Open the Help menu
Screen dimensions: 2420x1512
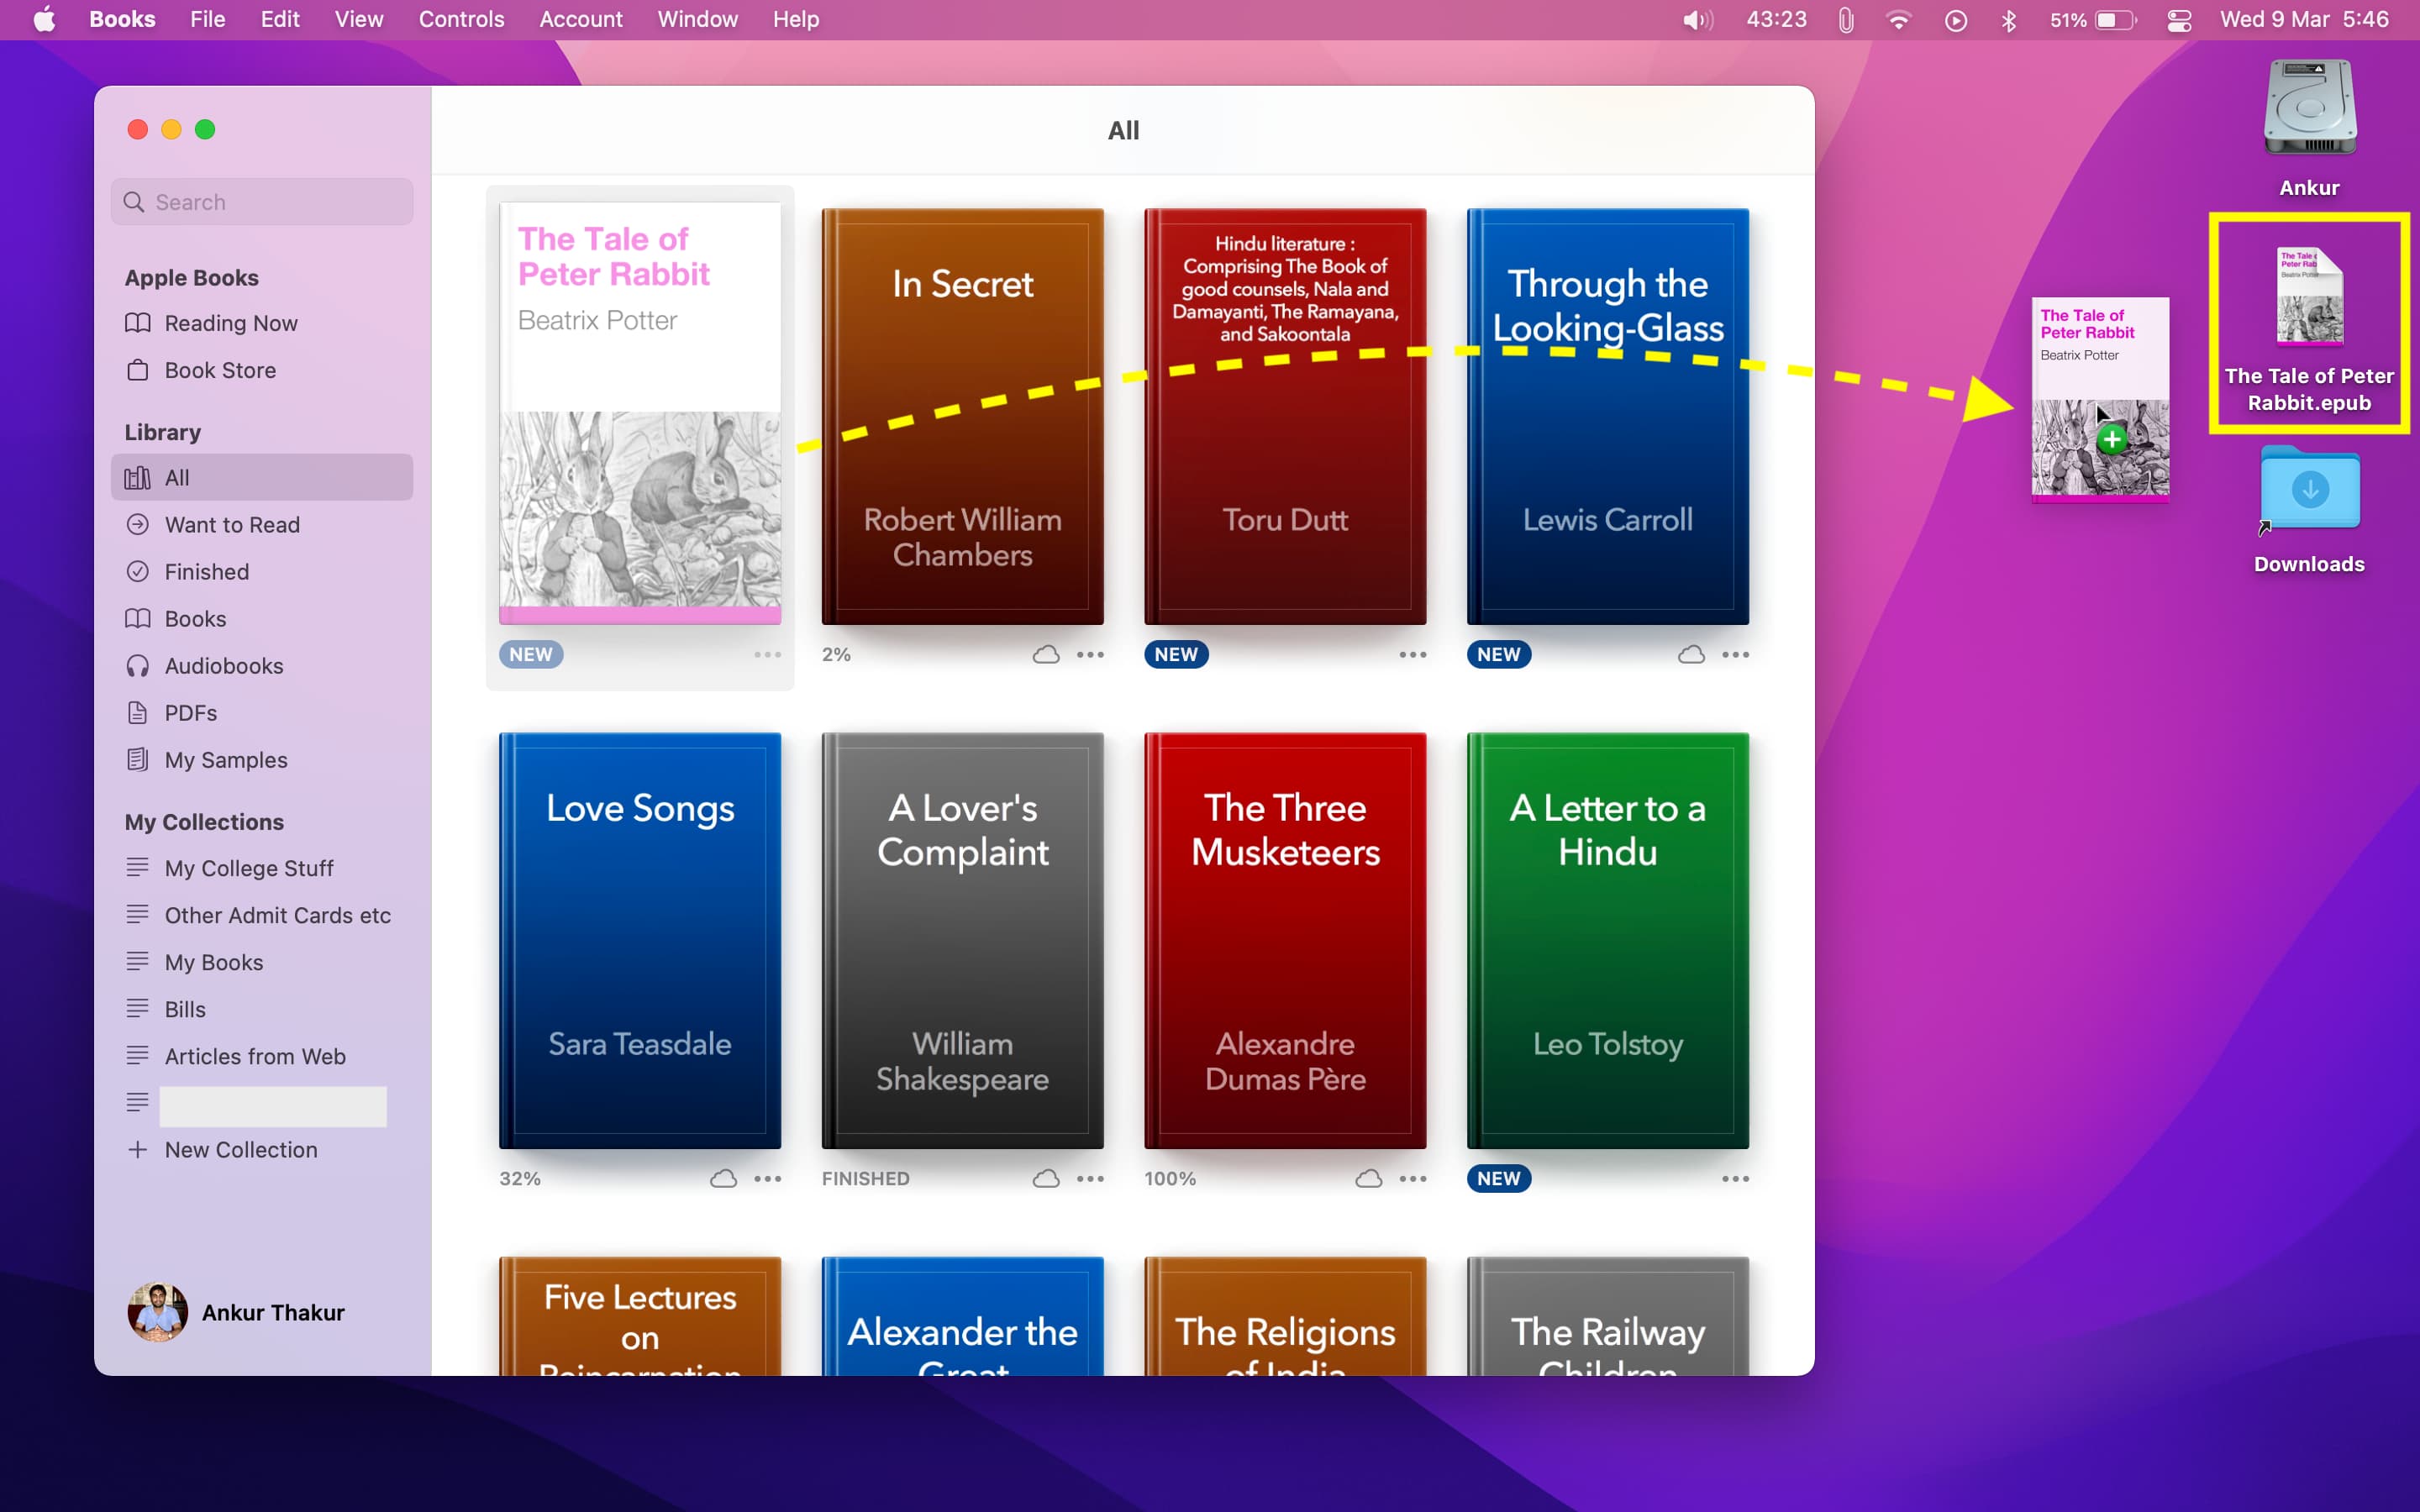coord(796,19)
